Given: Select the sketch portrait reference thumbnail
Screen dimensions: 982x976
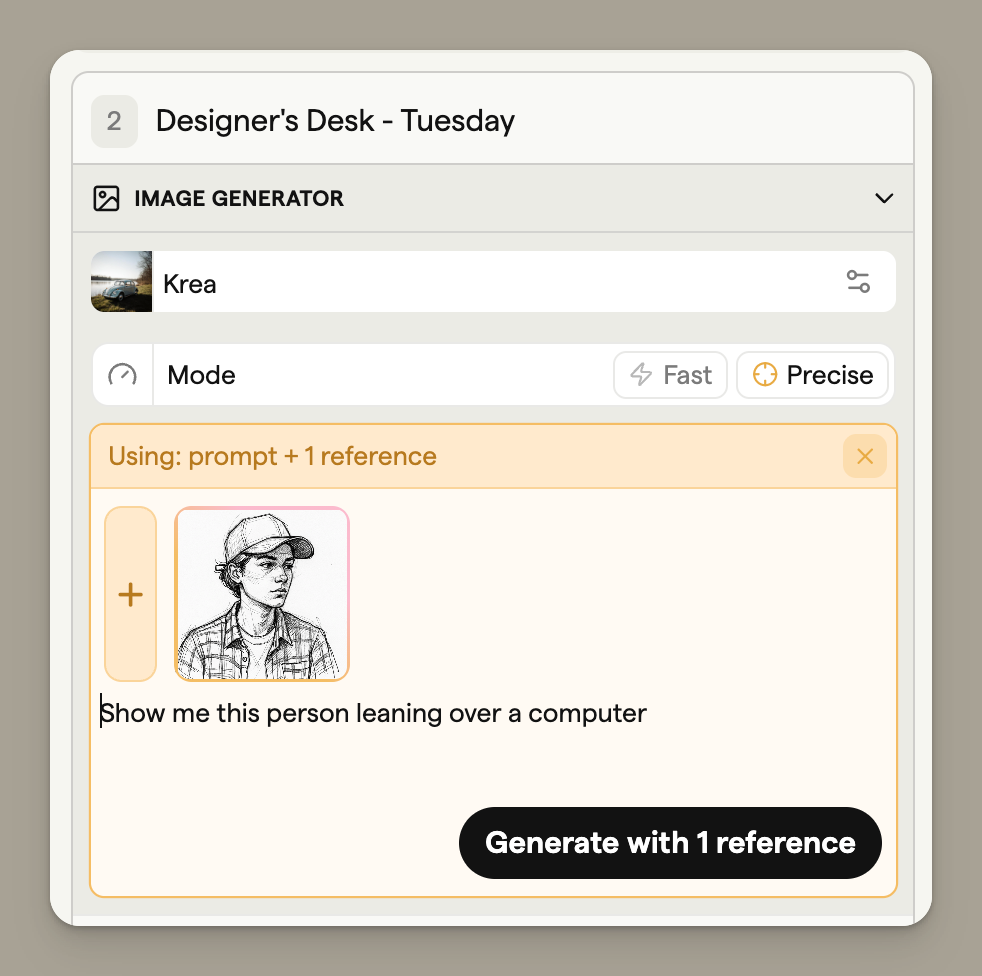Looking at the screenshot, I should click(262, 595).
